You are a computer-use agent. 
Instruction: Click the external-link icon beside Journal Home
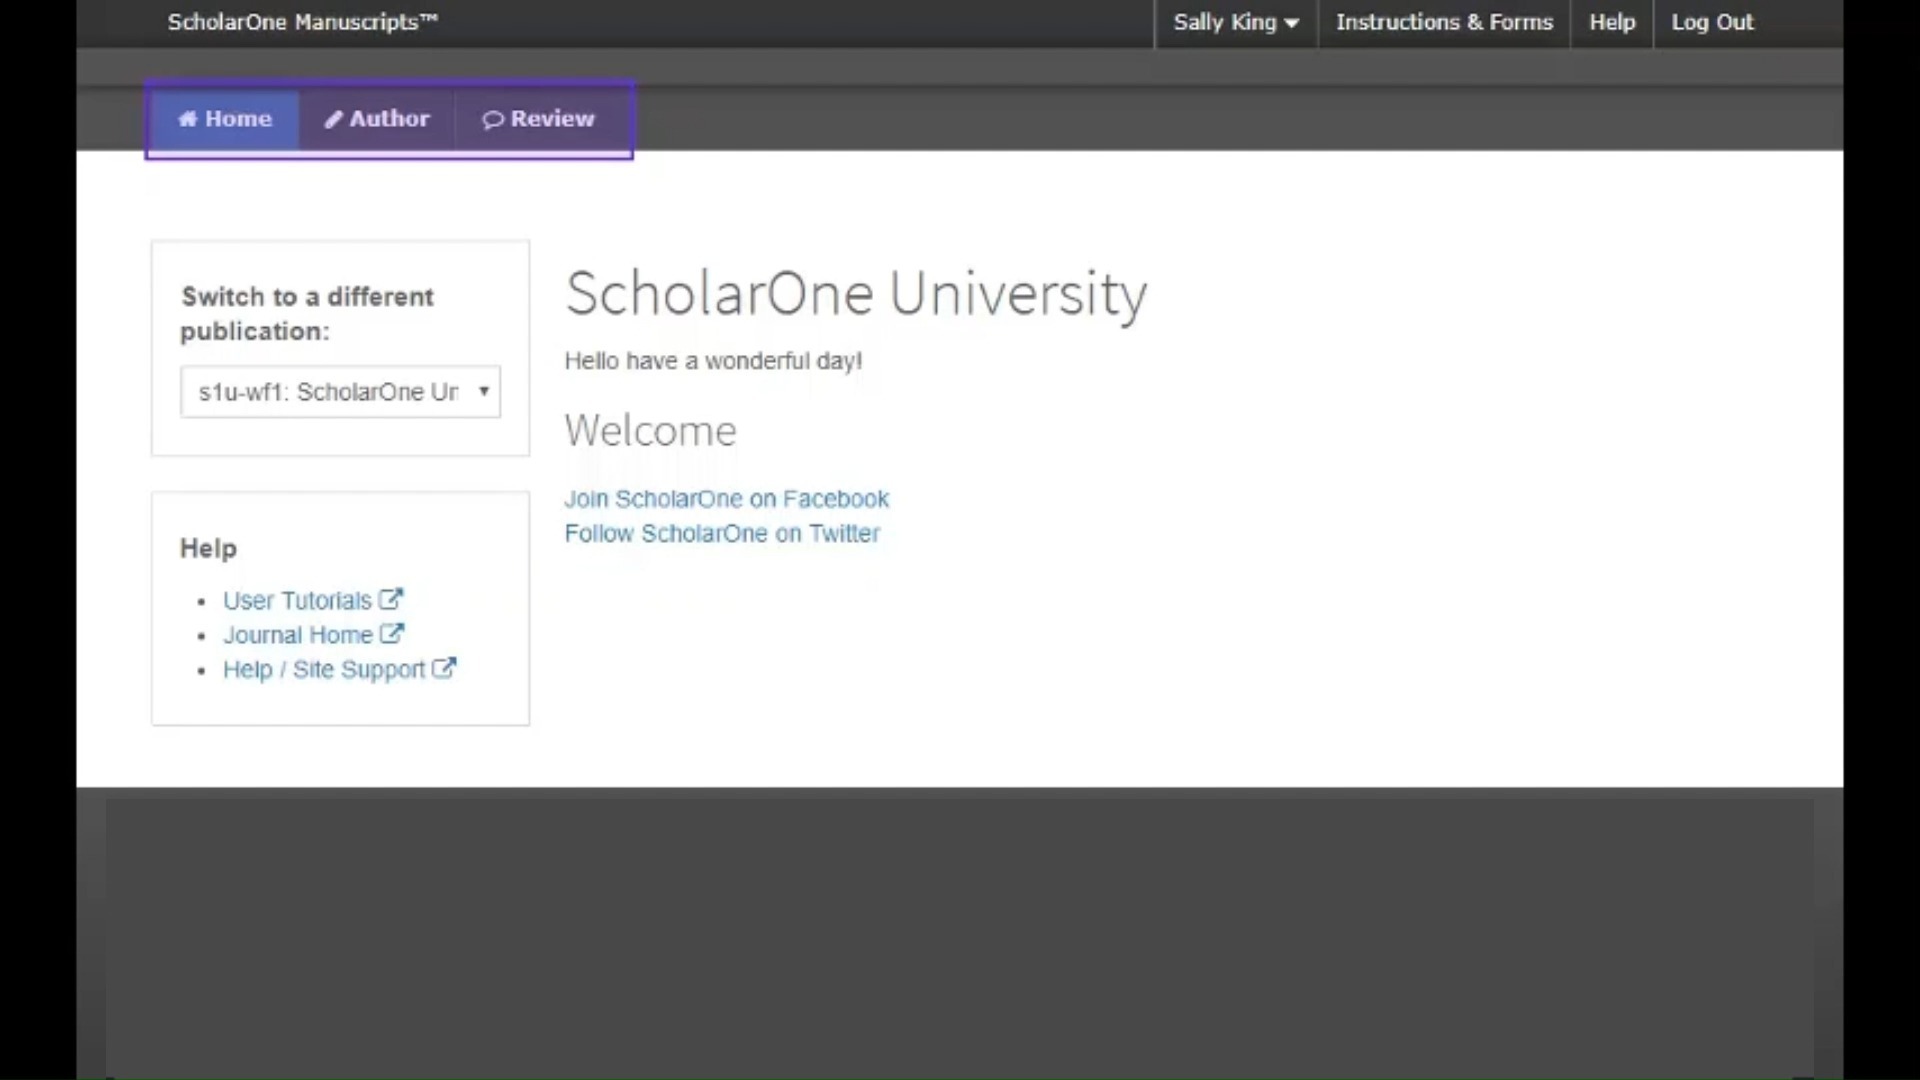392,633
